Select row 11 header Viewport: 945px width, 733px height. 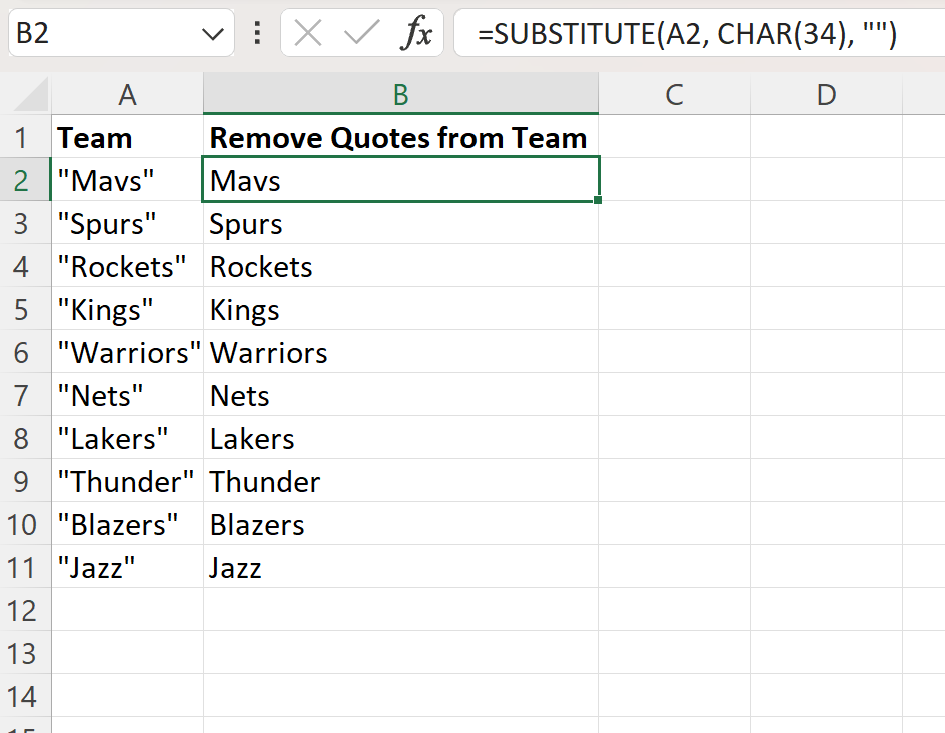(25, 568)
